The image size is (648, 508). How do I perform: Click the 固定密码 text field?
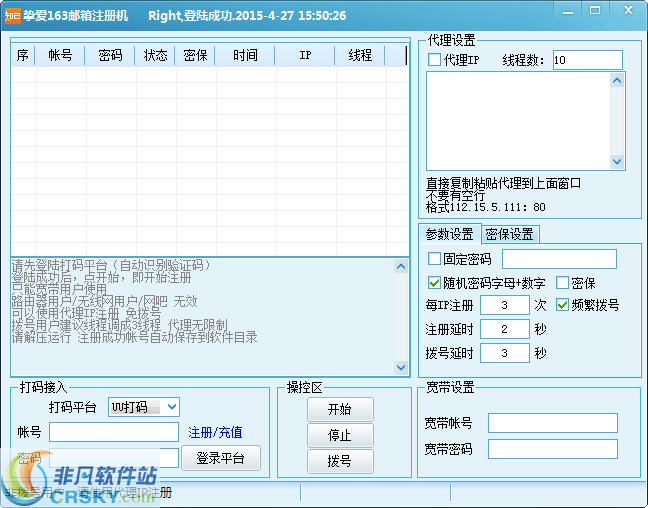(x=559, y=259)
